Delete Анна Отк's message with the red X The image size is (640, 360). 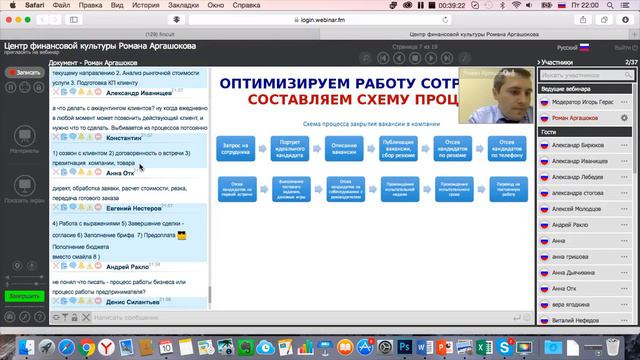[x=56, y=172]
